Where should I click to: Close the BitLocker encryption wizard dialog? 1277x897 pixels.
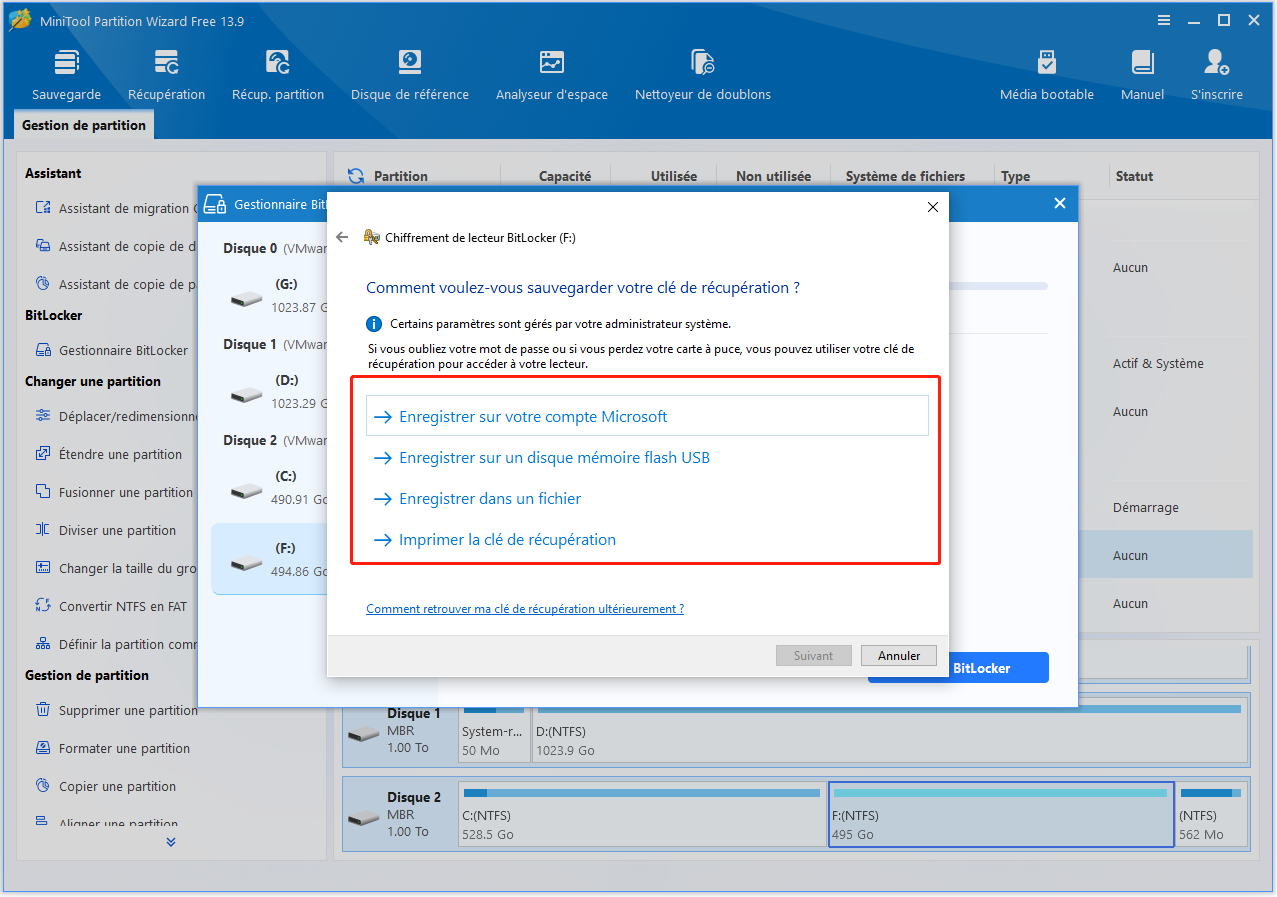tap(932, 207)
